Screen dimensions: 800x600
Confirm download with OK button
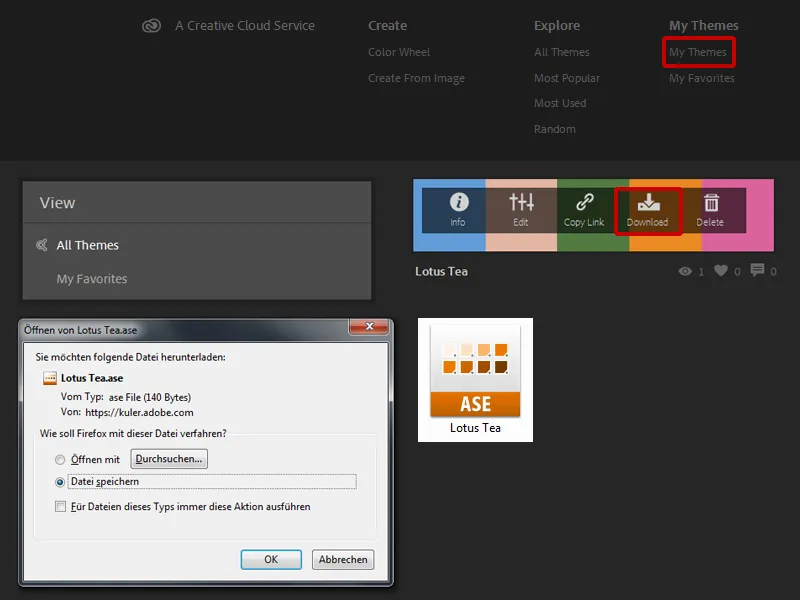pos(271,559)
